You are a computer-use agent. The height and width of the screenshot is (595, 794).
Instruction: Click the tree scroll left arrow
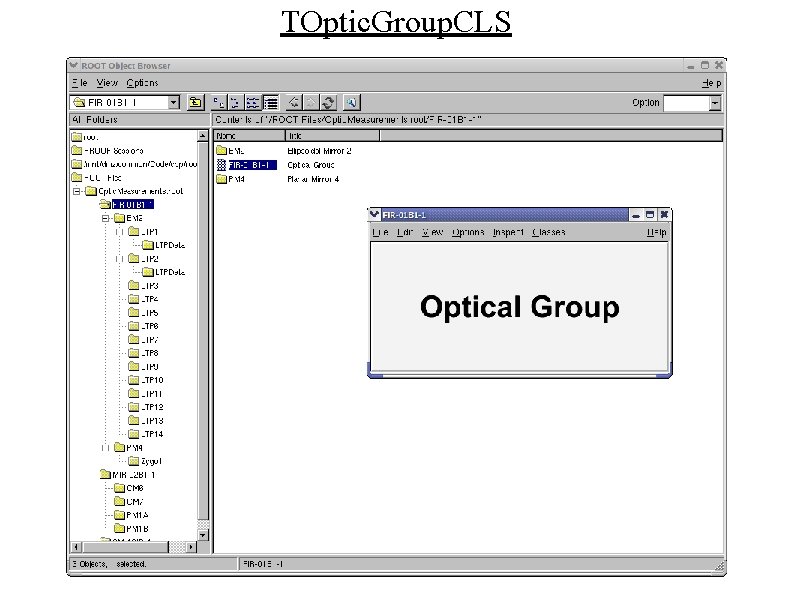(x=76, y=547)
